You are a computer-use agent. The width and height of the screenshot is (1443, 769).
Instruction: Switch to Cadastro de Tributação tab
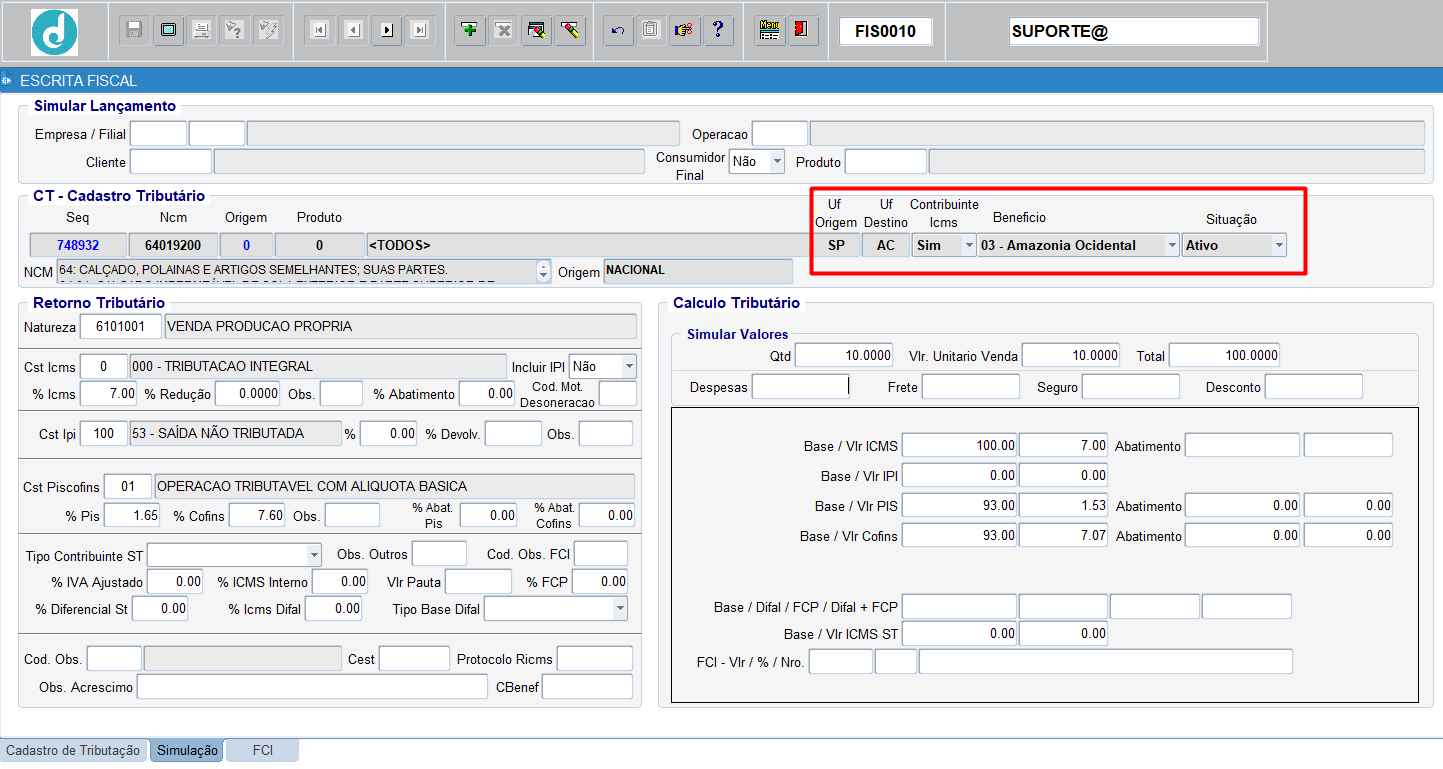pos(75,751)
